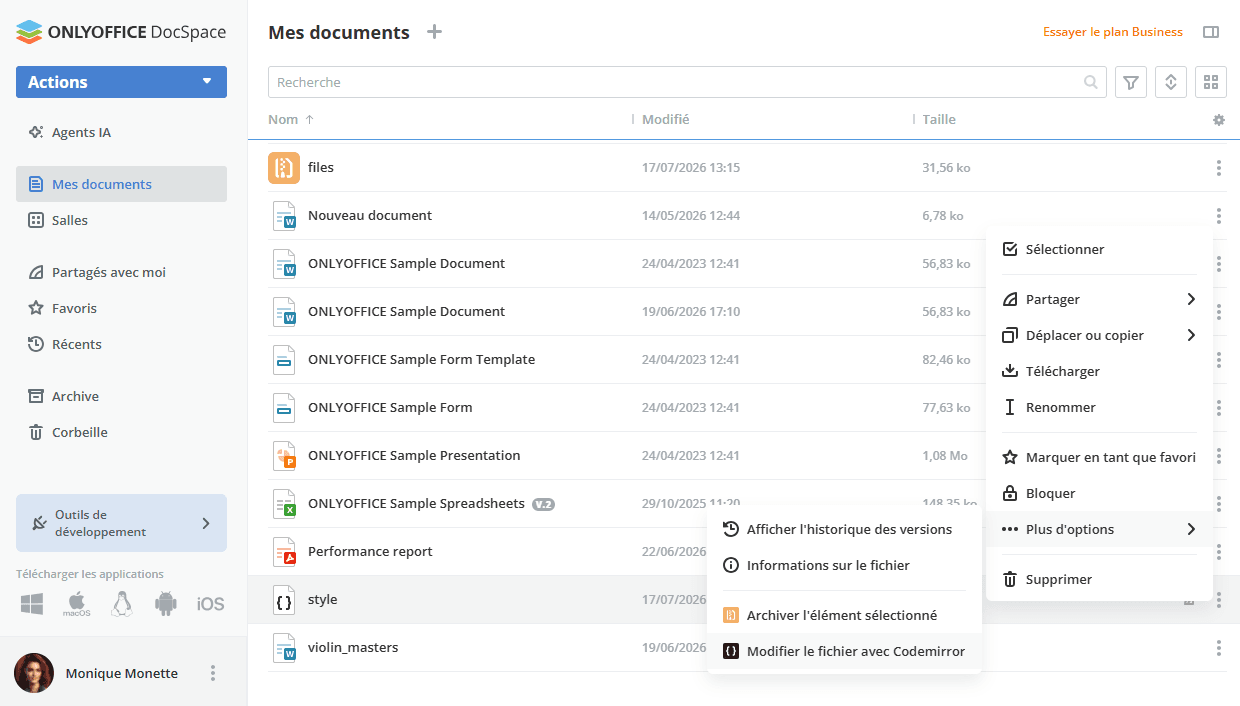The height and width of the screenshot is (706, 1240).
Task: Click the Modifié column header
Action: 665,120
